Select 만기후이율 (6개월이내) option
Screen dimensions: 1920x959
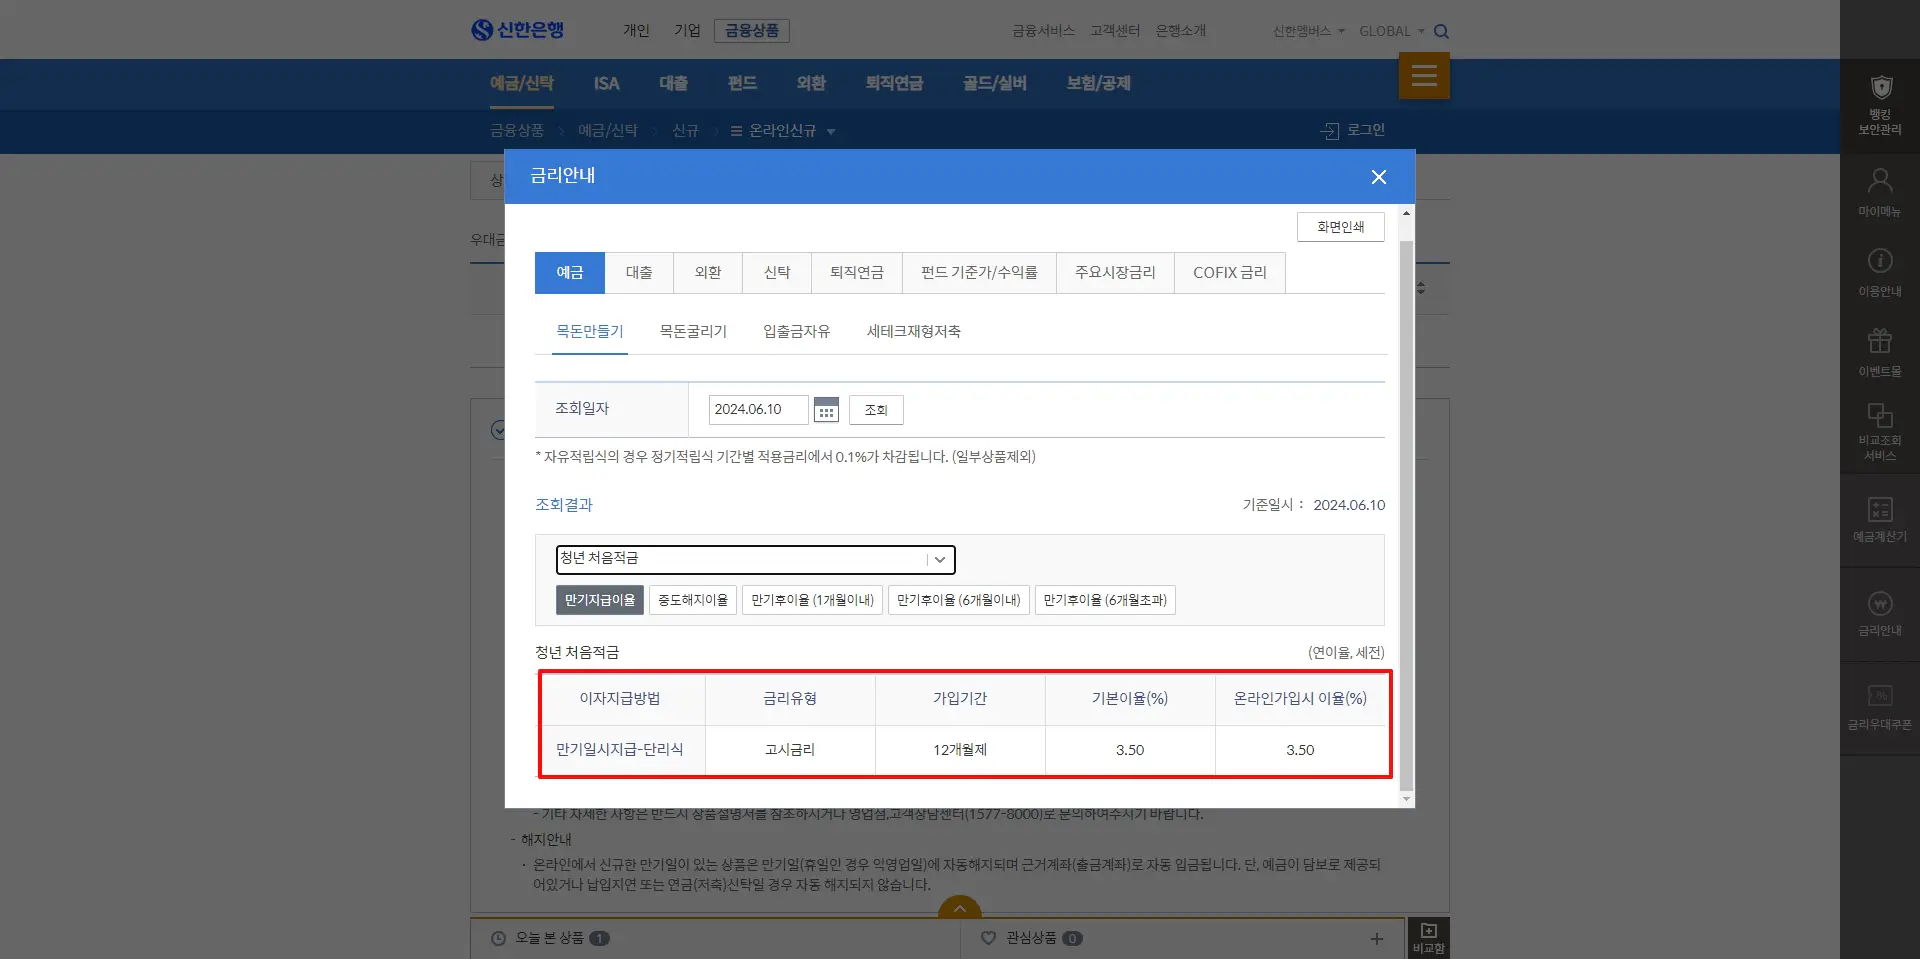959,600
